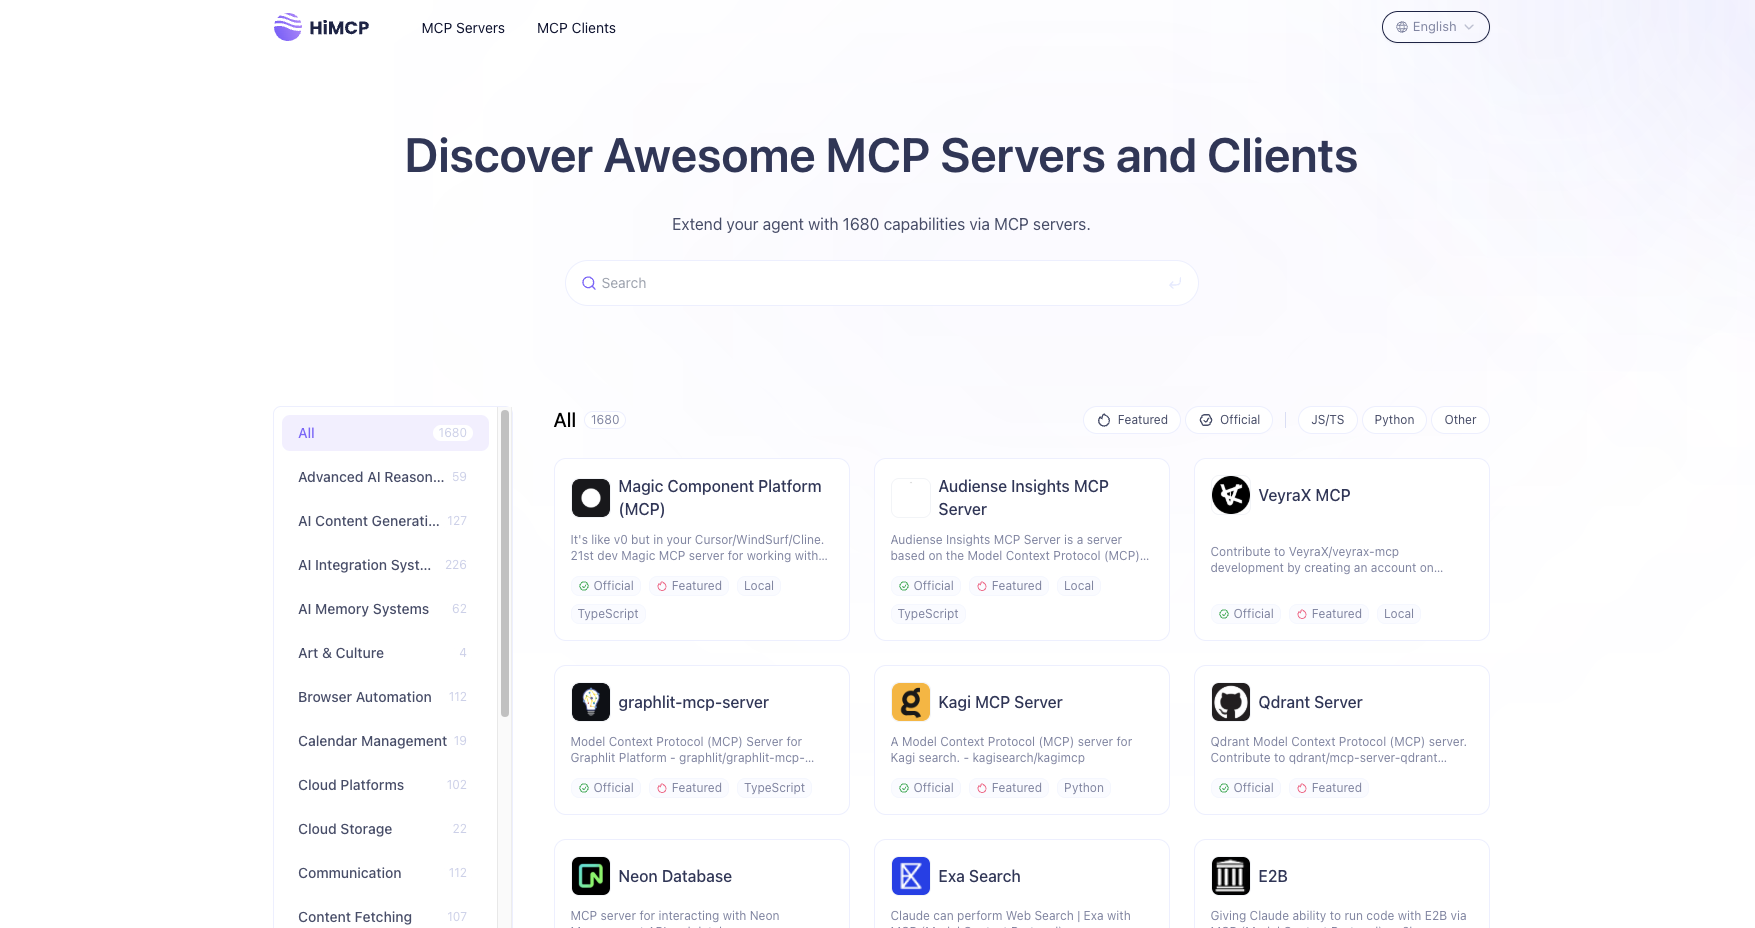Click VeyraX MCP description text
Screen dimensions: 1755x928
pos(1326,560)
